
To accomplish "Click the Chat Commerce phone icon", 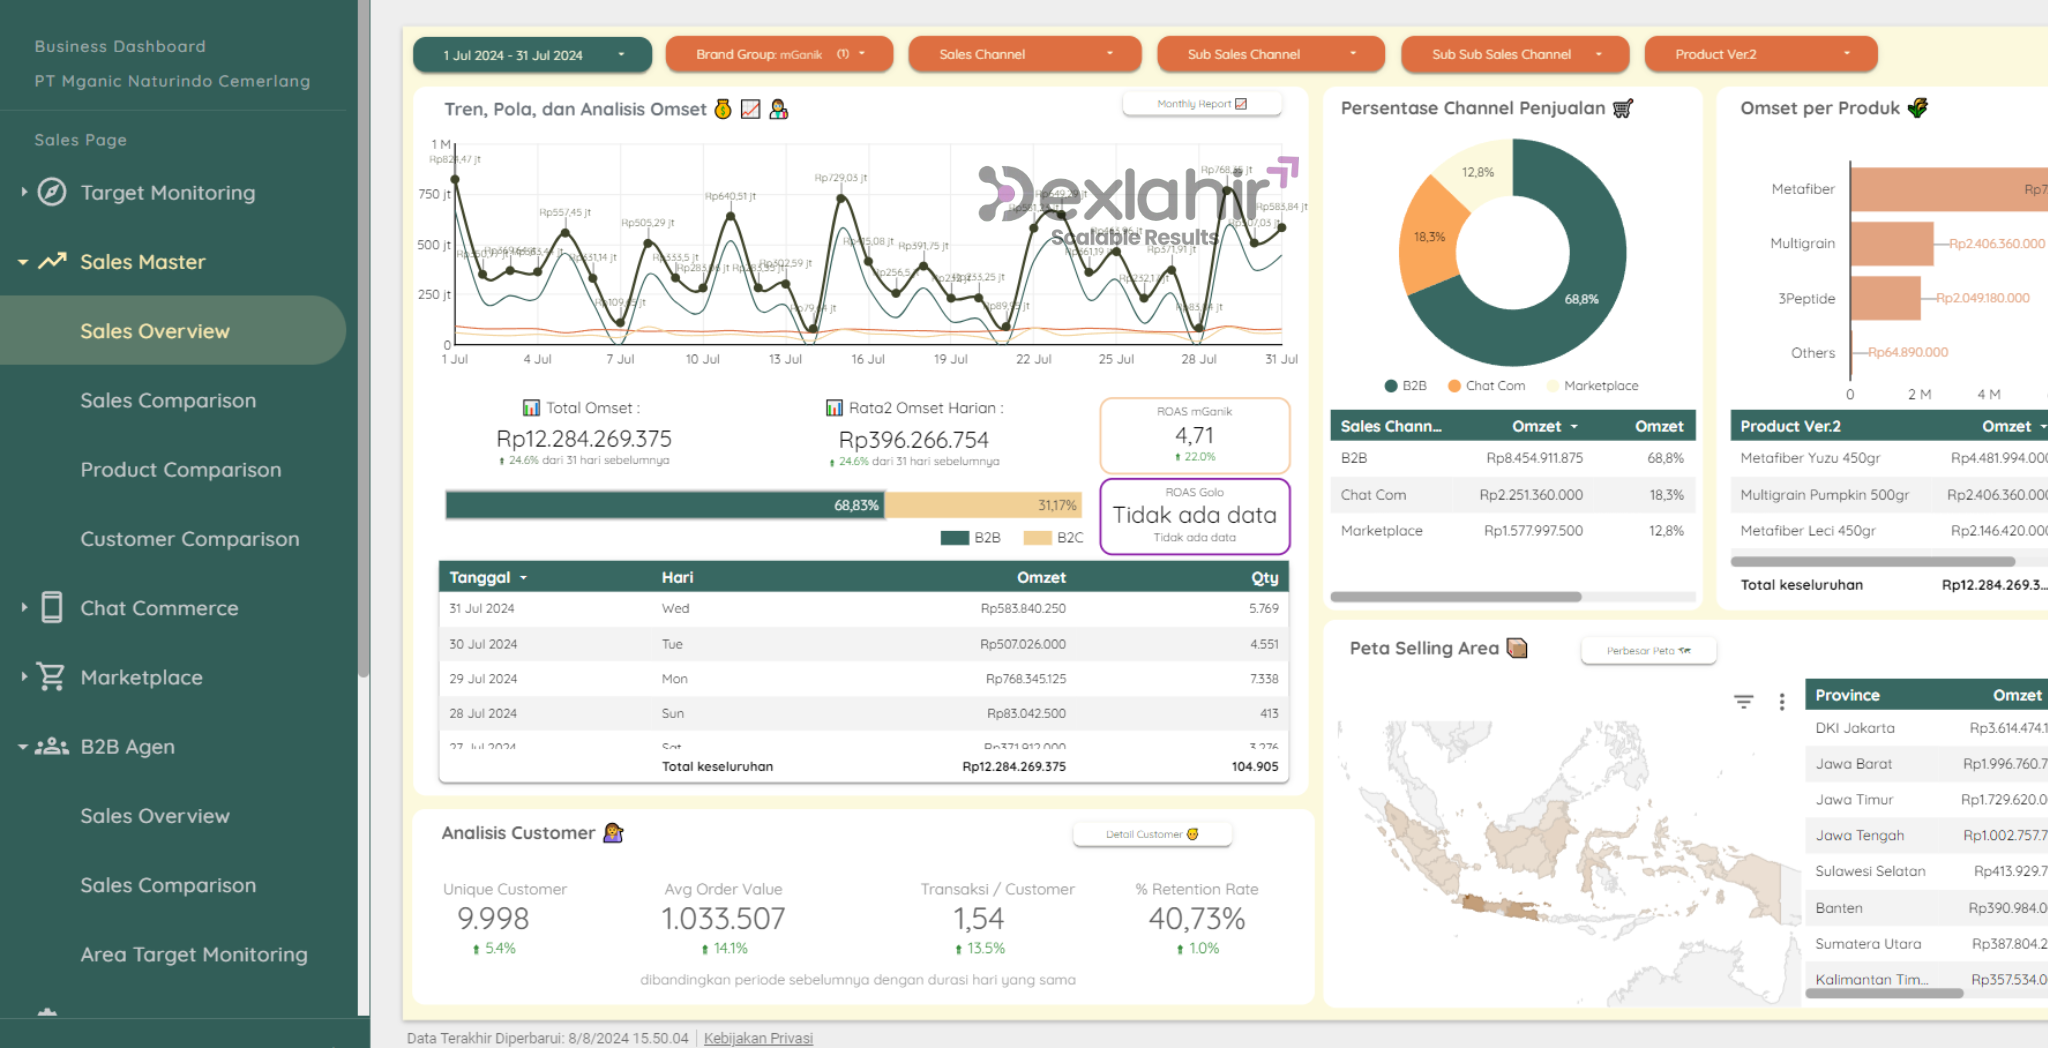I will [x=52, y=608].
